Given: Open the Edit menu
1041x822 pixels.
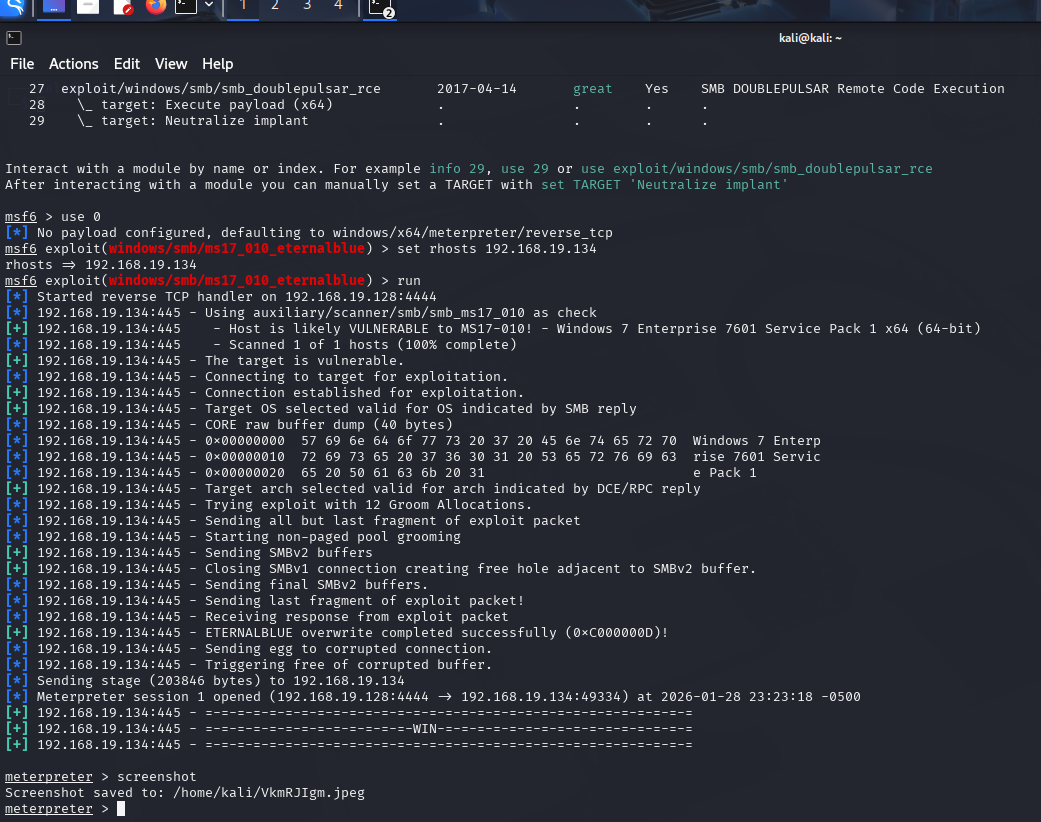Looking at the screenshot, I should point(127,64).
